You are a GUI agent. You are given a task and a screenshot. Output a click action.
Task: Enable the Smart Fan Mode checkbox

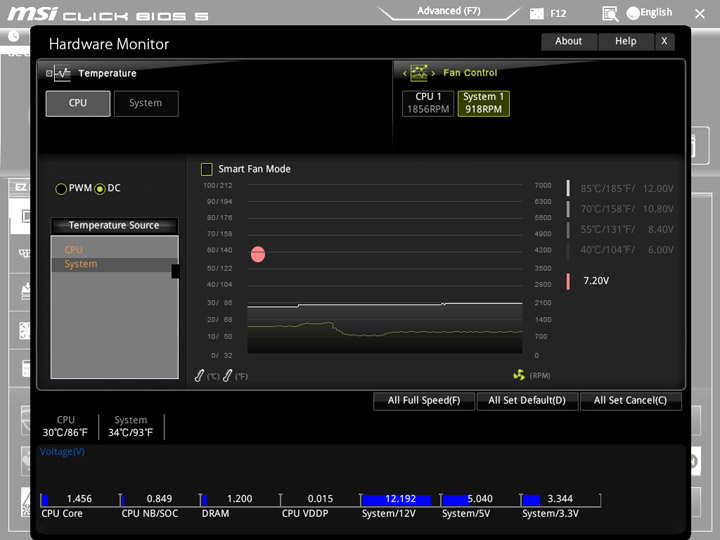click(x=207, y=169)
